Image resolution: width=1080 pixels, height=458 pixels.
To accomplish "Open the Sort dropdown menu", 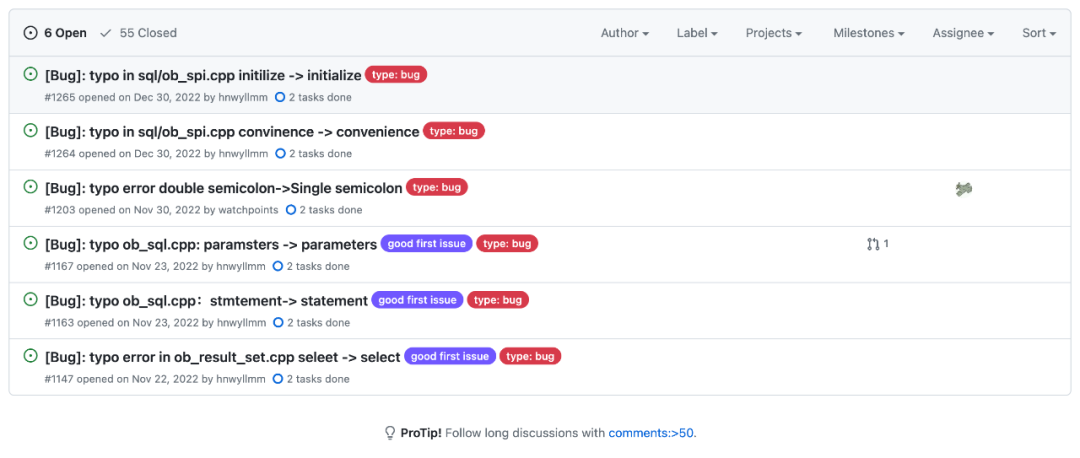I will tap(1039, 33).
